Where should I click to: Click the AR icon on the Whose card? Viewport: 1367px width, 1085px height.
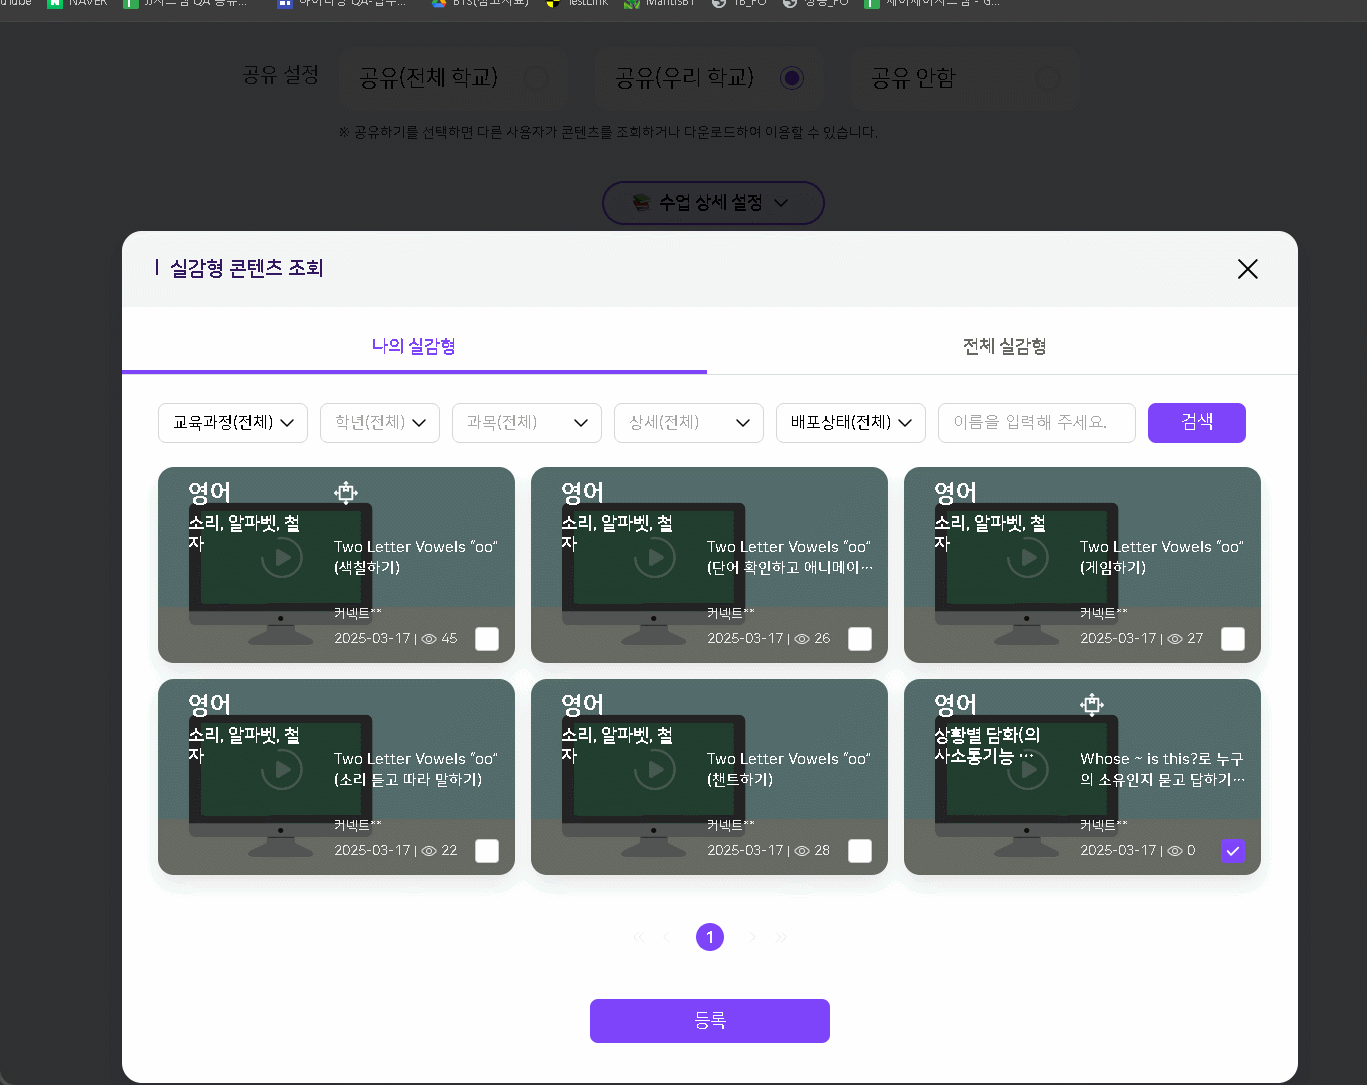point(1092,704)
